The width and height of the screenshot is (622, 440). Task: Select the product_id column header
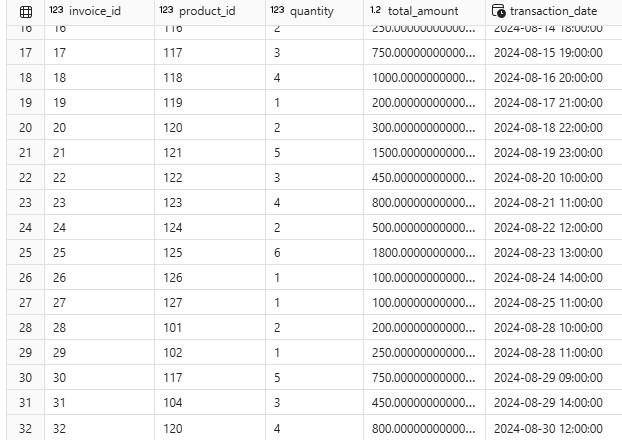pyautogui.click(x=210, y=12)
